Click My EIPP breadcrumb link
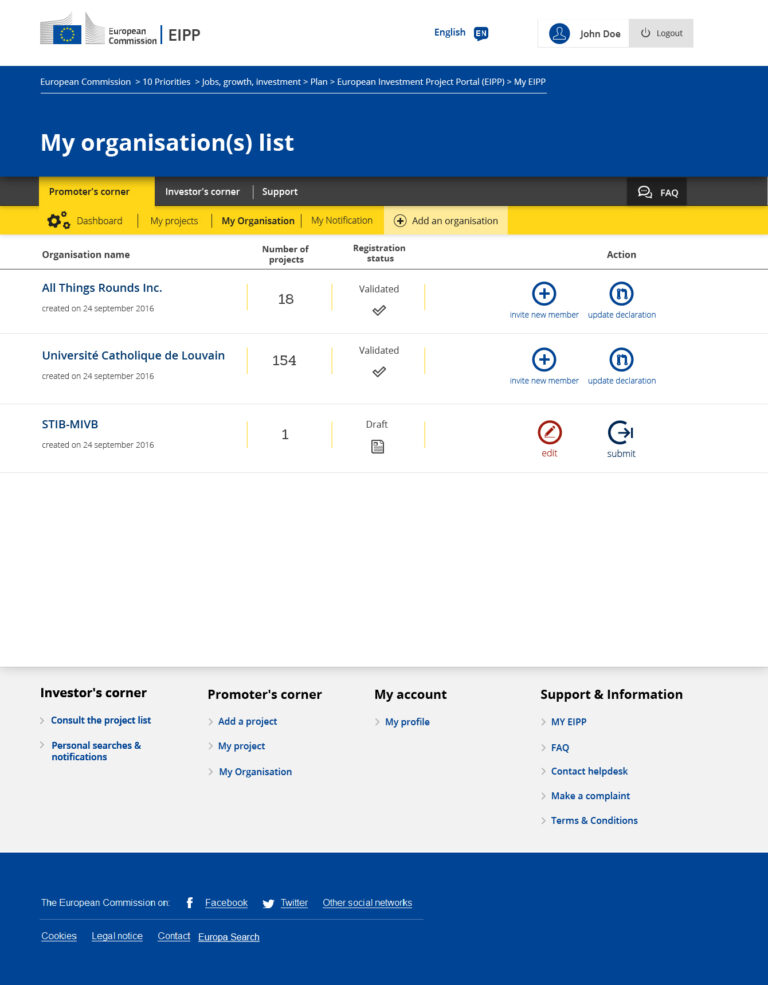This screenshot has height=985, width=768. pyautogui.click(x=530, y=82)
